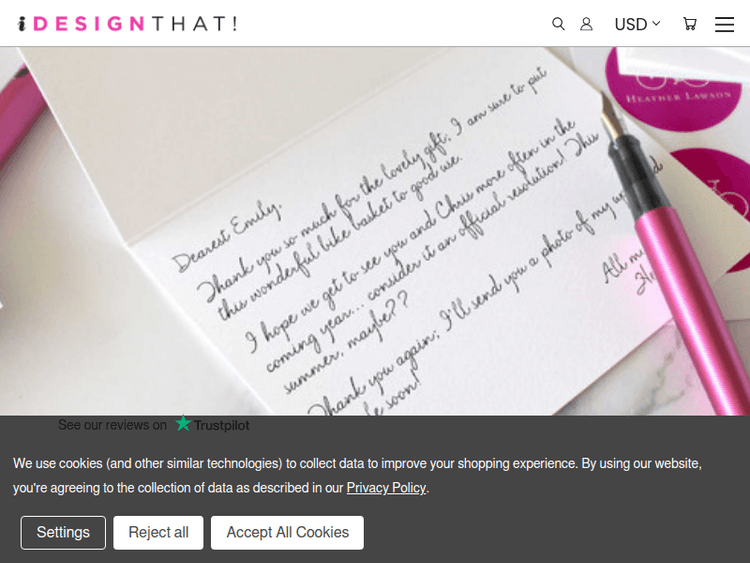Click the cookie notice text

click(357, 475)
